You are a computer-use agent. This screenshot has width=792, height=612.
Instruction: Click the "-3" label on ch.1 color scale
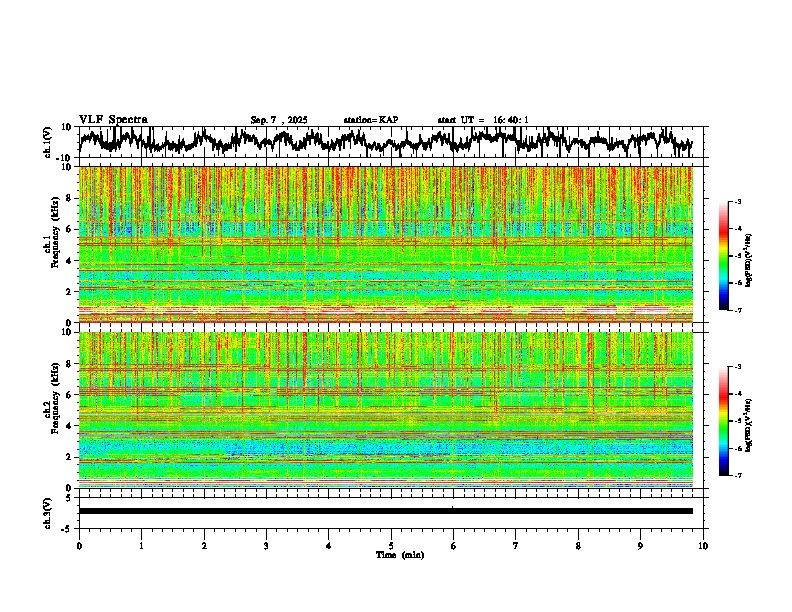738,201
